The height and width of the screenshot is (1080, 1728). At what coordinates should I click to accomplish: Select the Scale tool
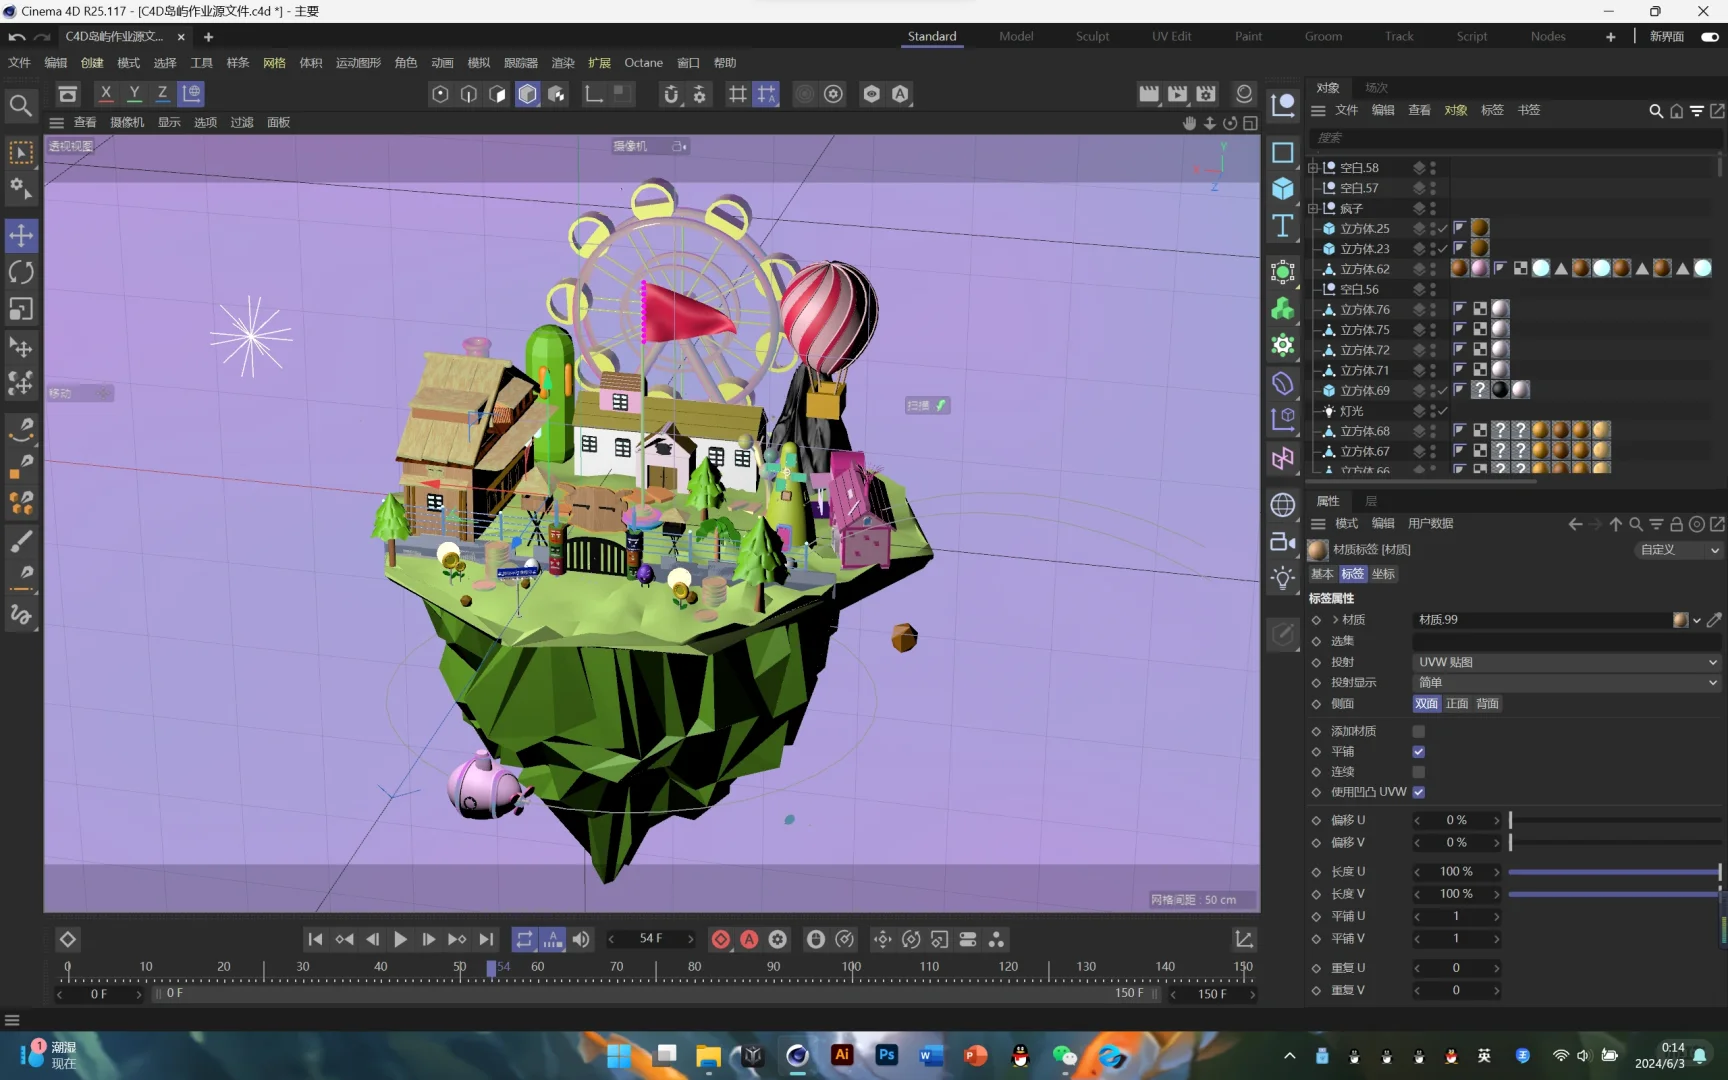point(21,310)
